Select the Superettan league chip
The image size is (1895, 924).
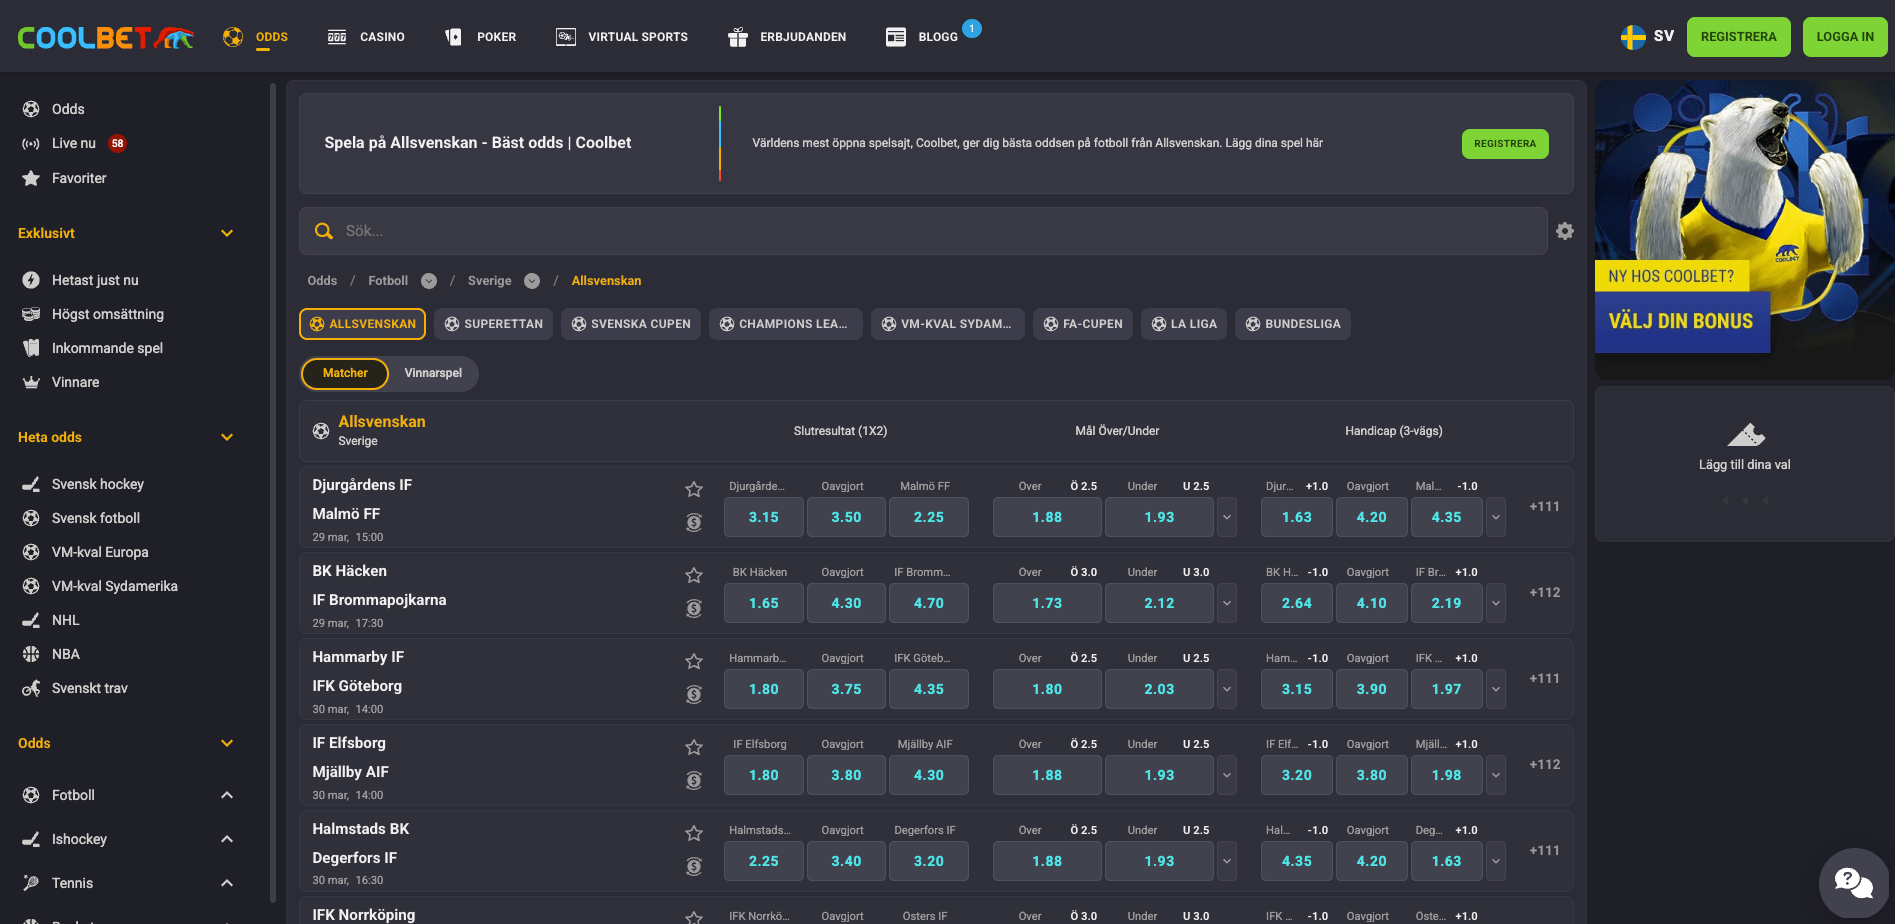(493, 324)
